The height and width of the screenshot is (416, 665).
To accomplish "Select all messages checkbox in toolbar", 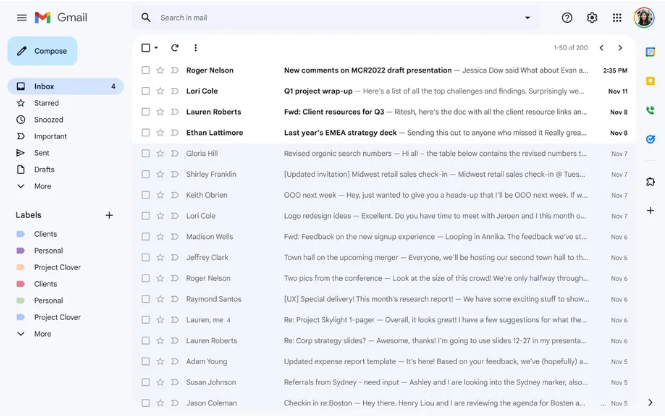I will 145,47.
